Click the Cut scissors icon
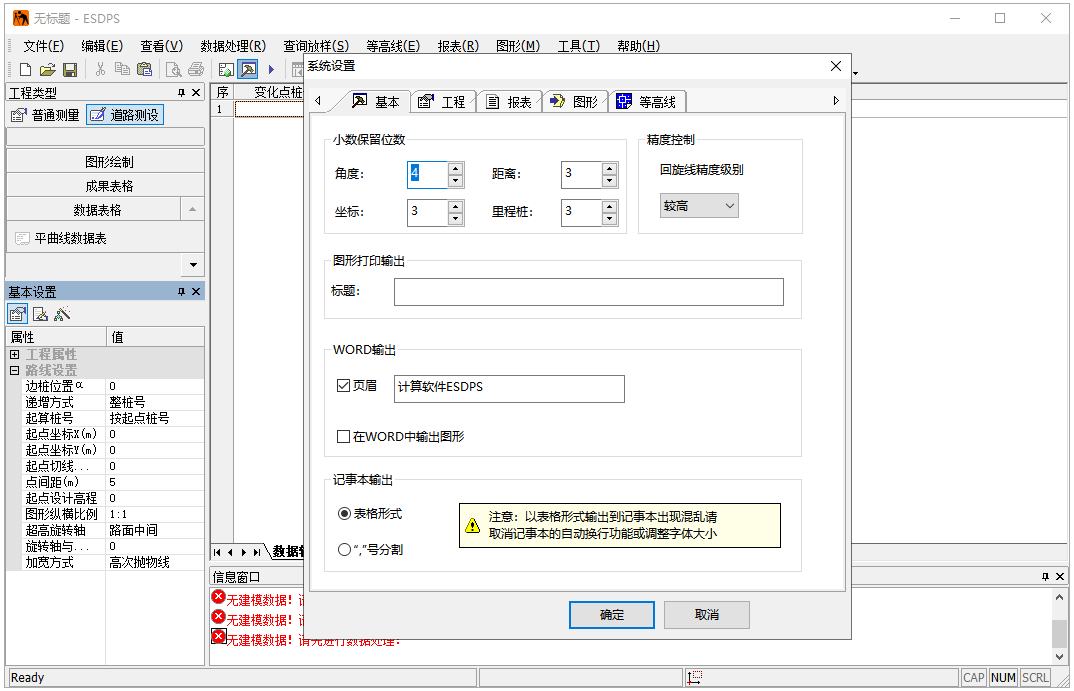Viewport: 1074px width, 691px height. tap(100, 69)
